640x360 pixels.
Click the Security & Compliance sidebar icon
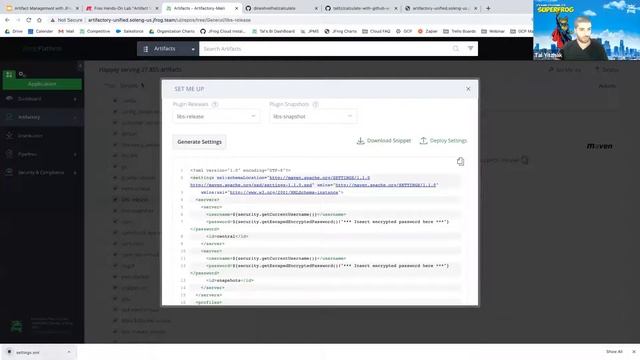click(x=9, y=173)
